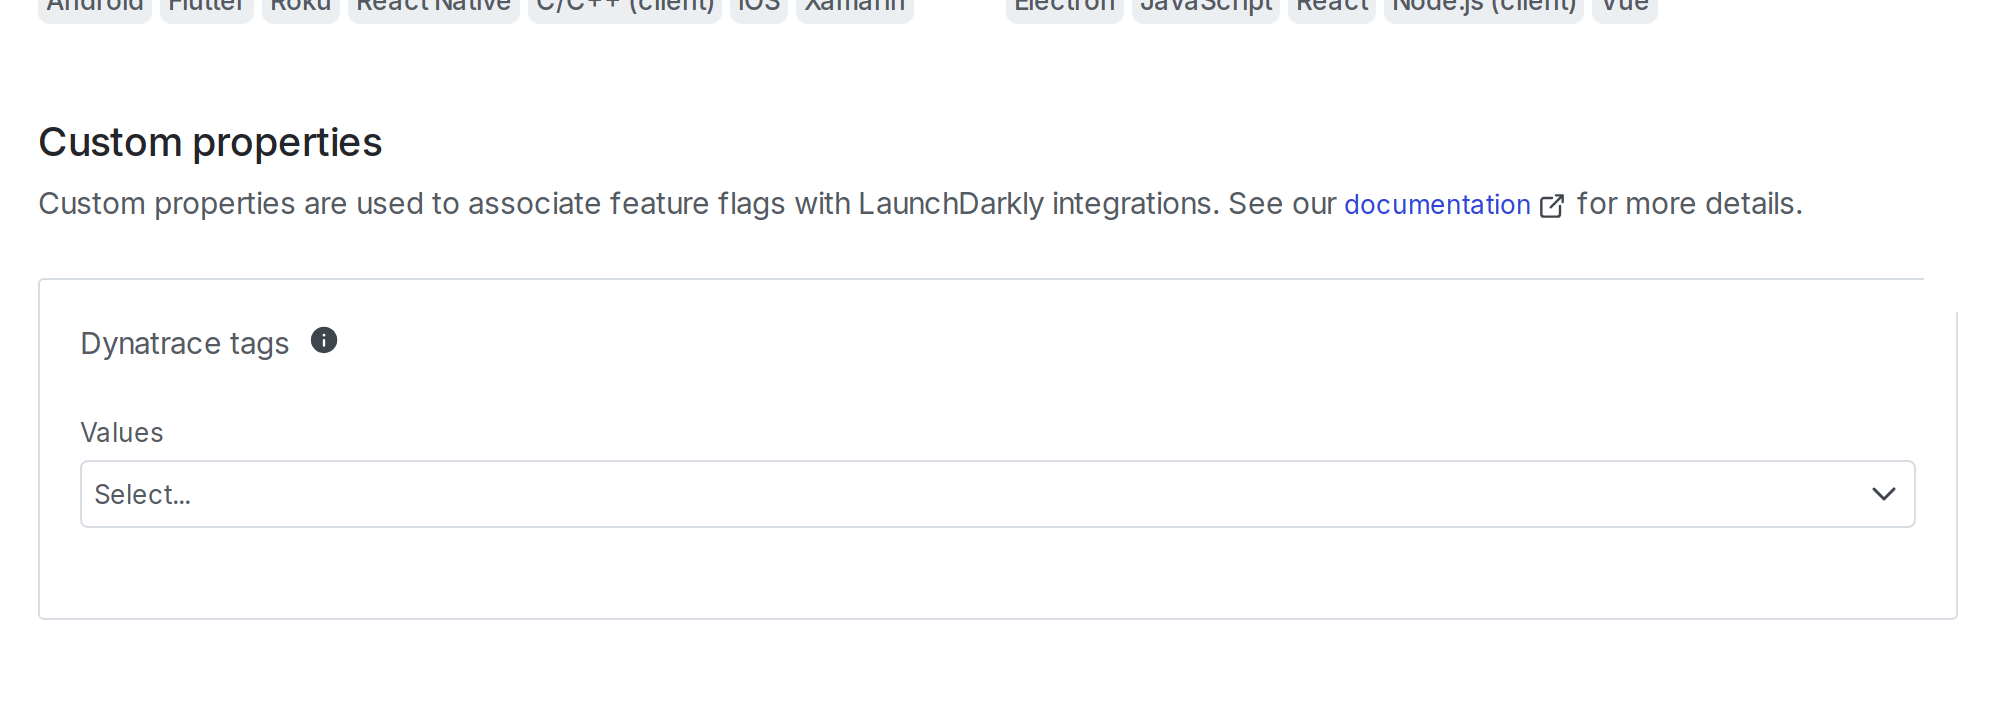Select the Xamarin SDK tag
The width and height of the screenshot is (1996, 708).
tap(854, 6)
